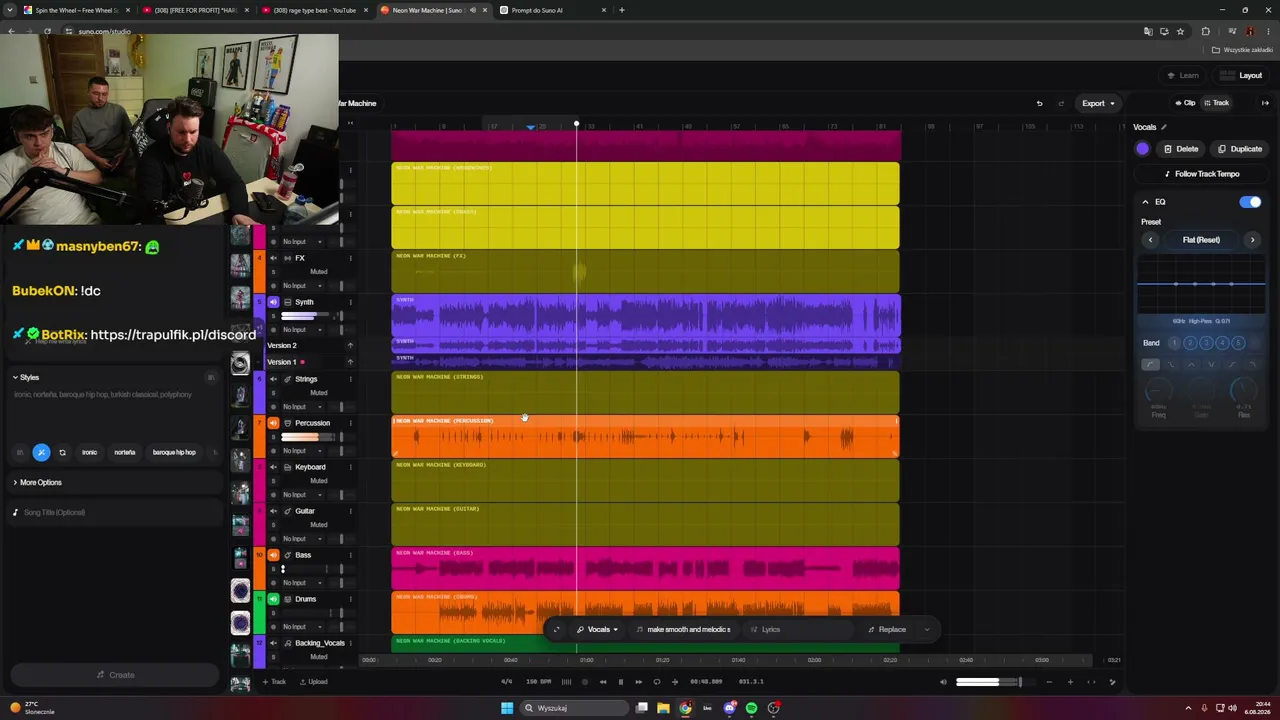Screen dimensions: 1280x720
Task: Toggle mute on the Percussion track
Action: 273,423
